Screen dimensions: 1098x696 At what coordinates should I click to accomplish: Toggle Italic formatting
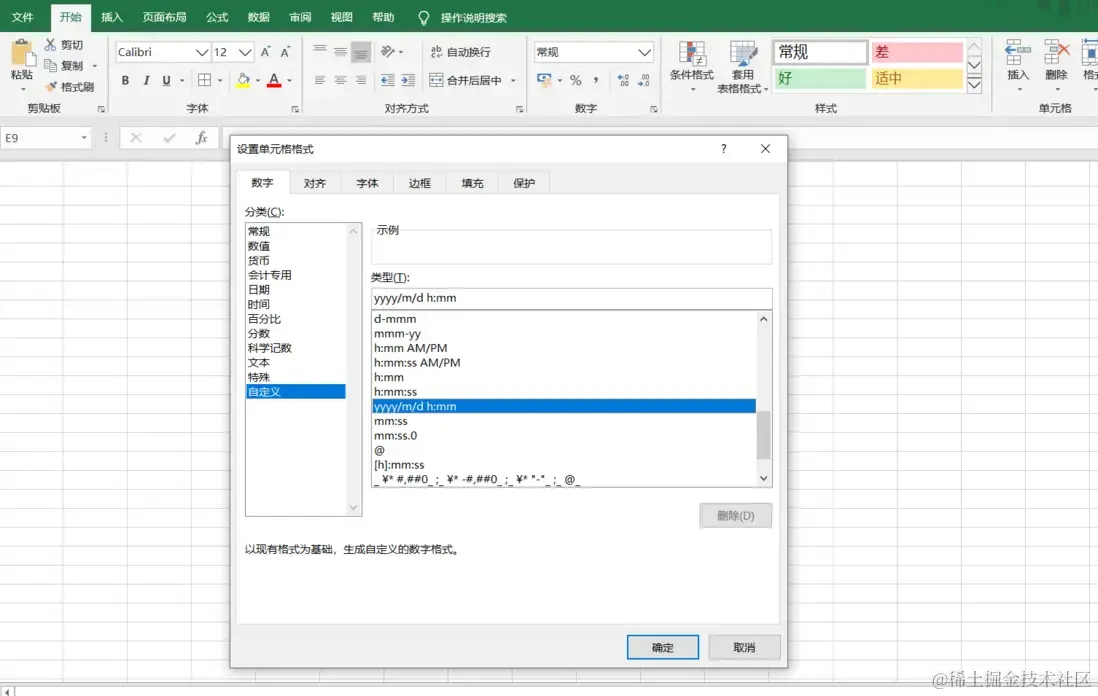point(146,81)
